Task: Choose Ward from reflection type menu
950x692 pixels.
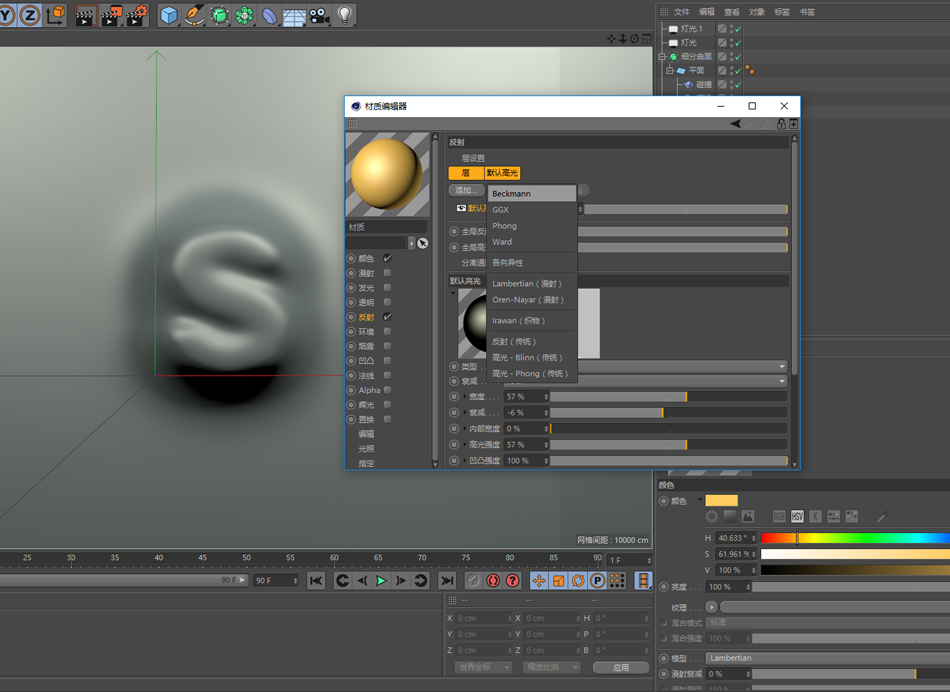Action: click(532, 242)
